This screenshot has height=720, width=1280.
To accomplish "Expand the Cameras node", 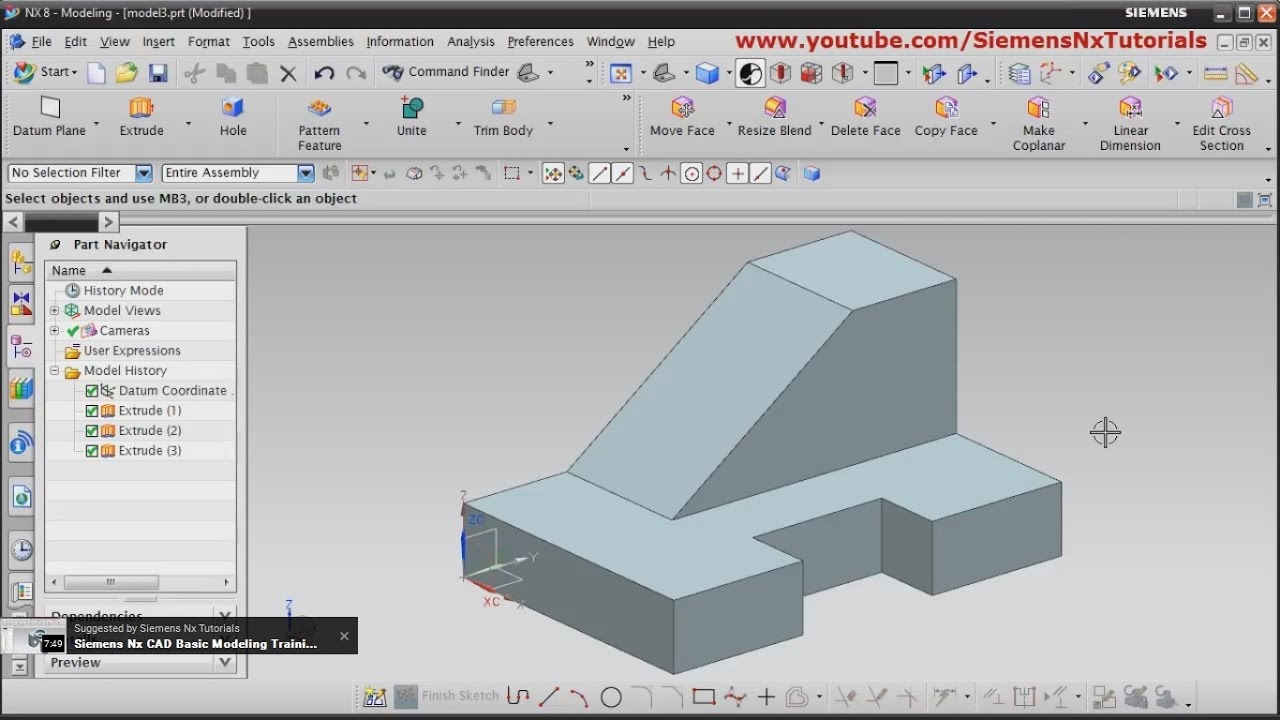I will (55, 331).
